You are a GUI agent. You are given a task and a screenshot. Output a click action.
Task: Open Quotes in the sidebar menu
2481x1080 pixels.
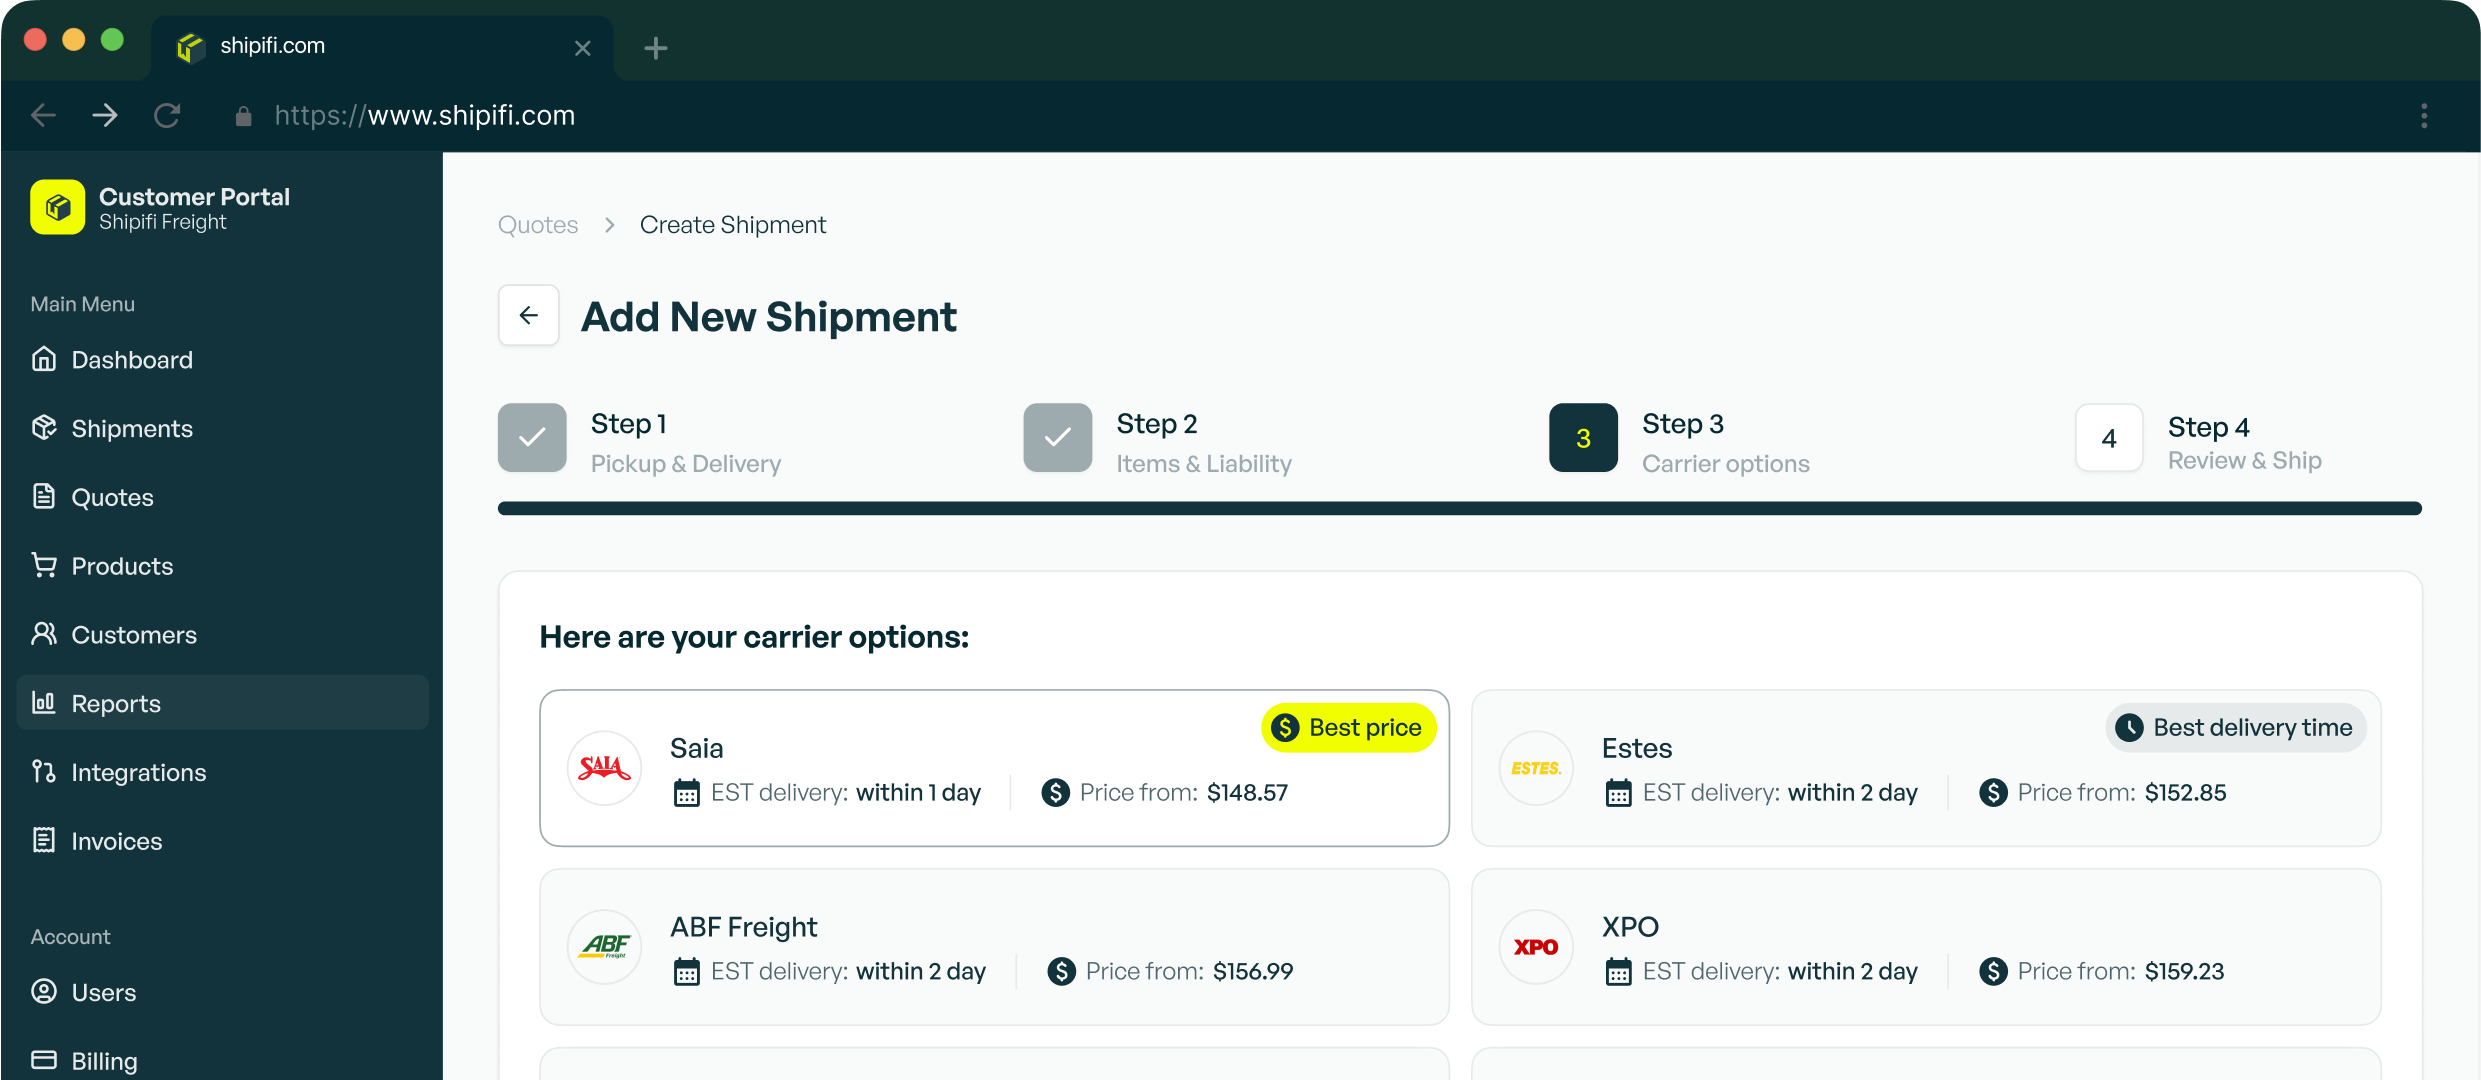point(112,497)
